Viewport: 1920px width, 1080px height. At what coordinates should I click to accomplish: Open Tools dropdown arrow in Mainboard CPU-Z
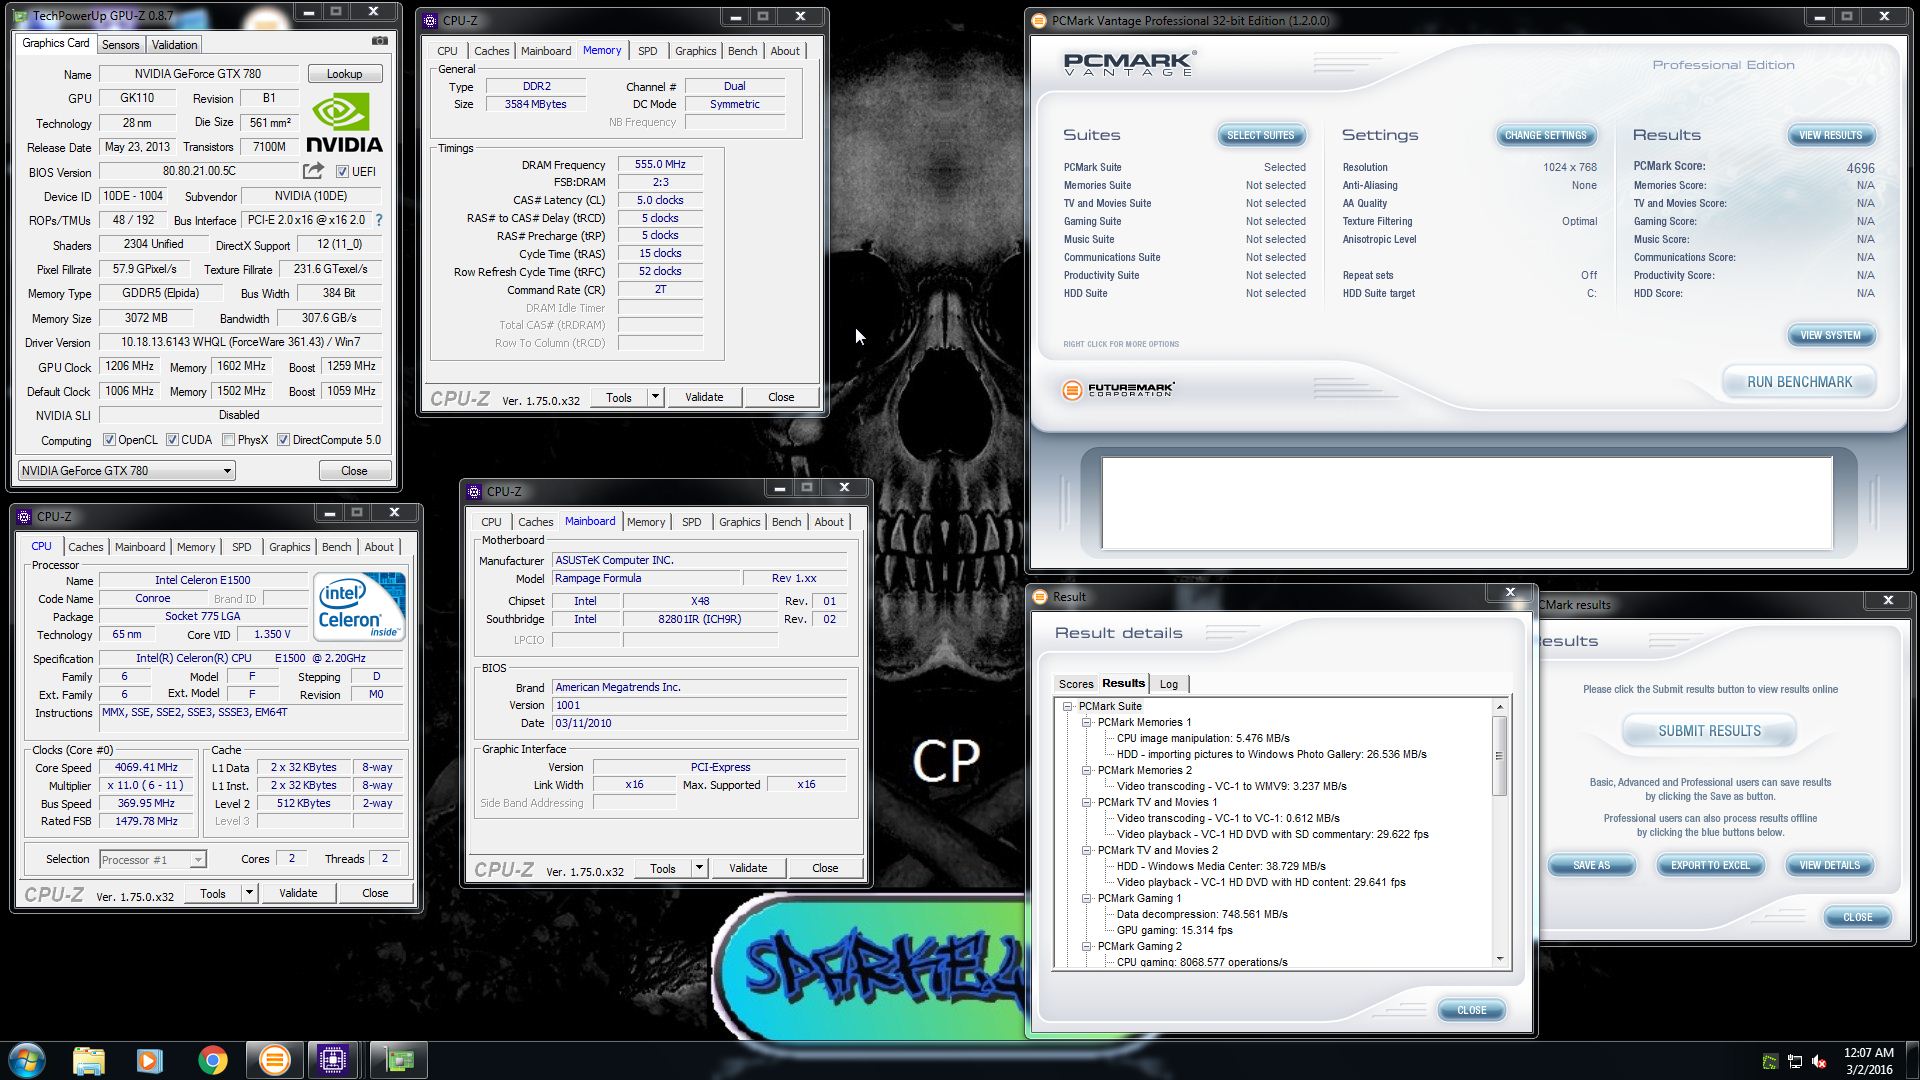(x=699, y=868)
